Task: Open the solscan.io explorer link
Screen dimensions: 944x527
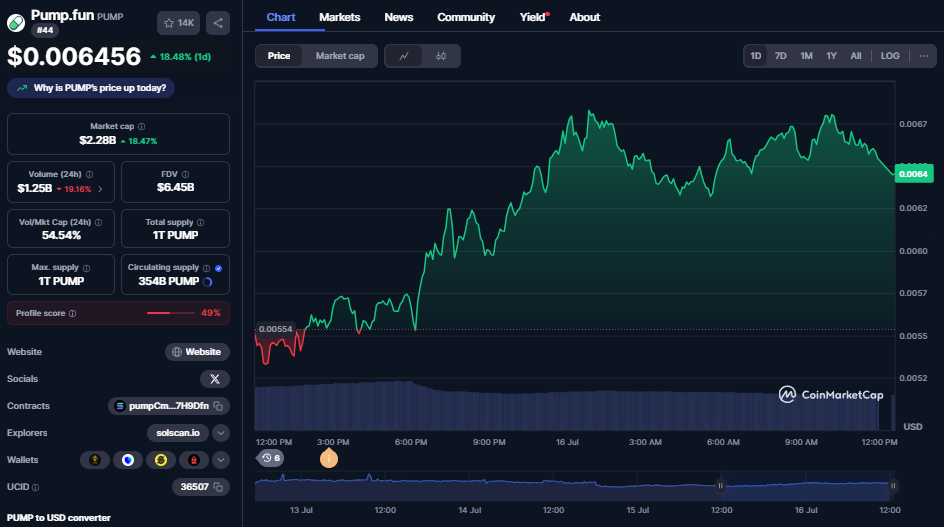Action: pos(178,433)
